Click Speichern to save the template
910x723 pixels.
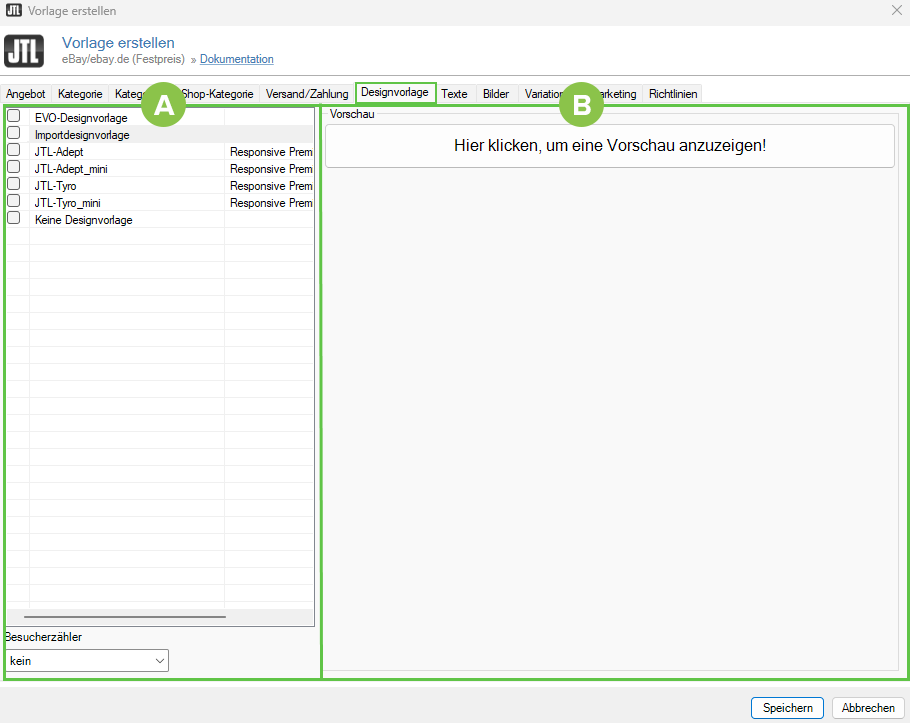(x=787, y=708)
